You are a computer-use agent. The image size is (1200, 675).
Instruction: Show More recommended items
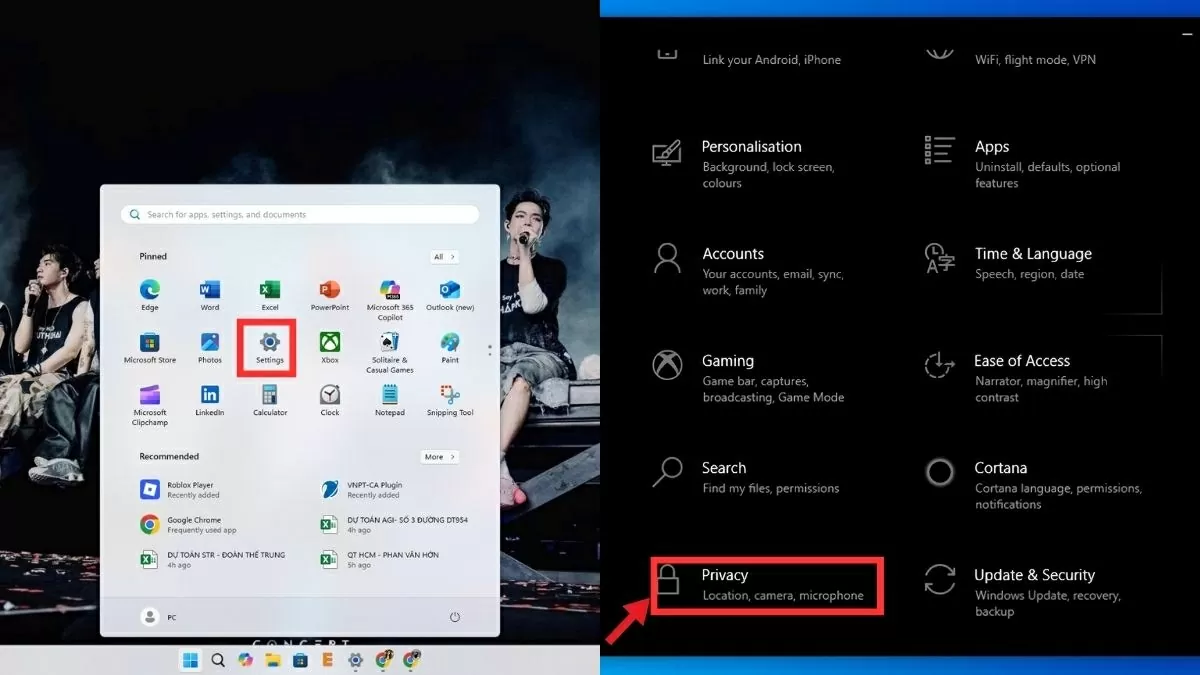[439, 456]
